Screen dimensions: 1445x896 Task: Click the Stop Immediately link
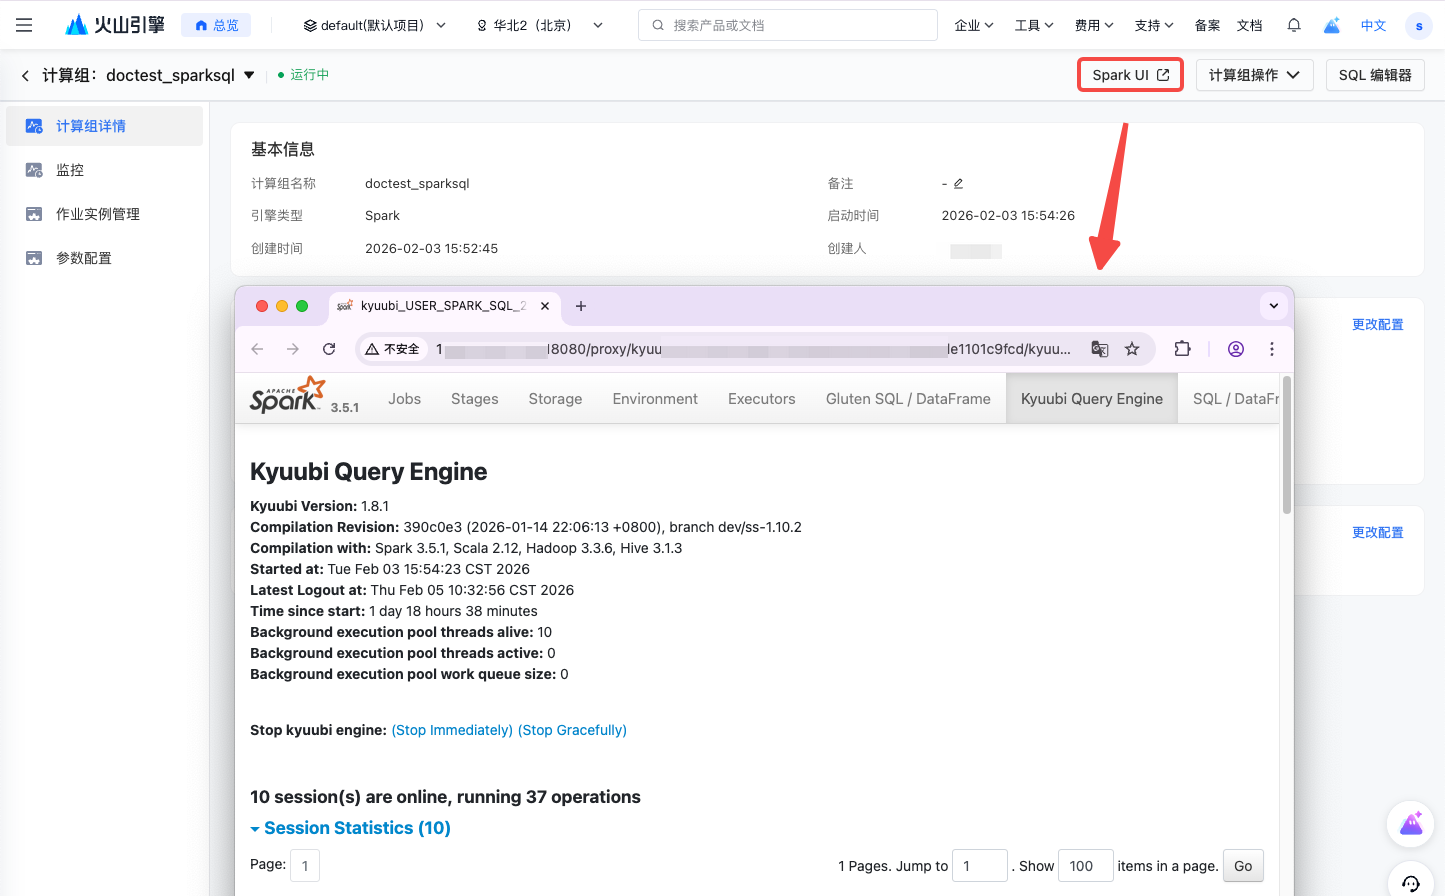tap(452, 730)
